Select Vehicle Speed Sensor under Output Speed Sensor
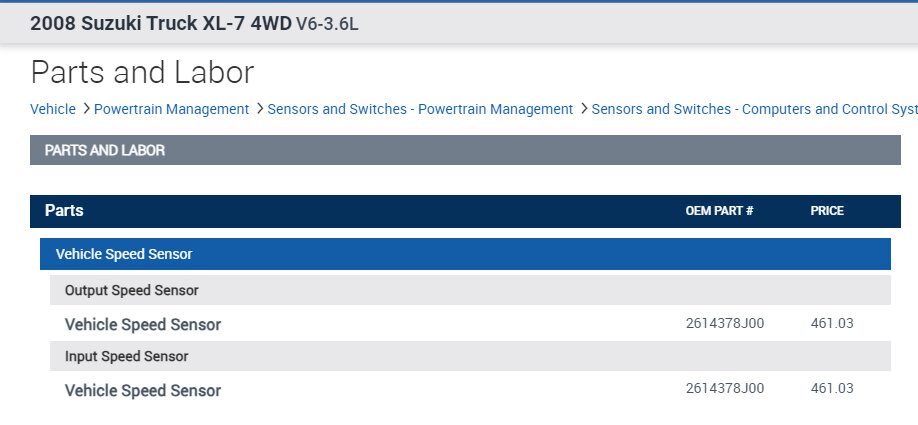This screenshot has width=918, height=425. coord(143,324)
